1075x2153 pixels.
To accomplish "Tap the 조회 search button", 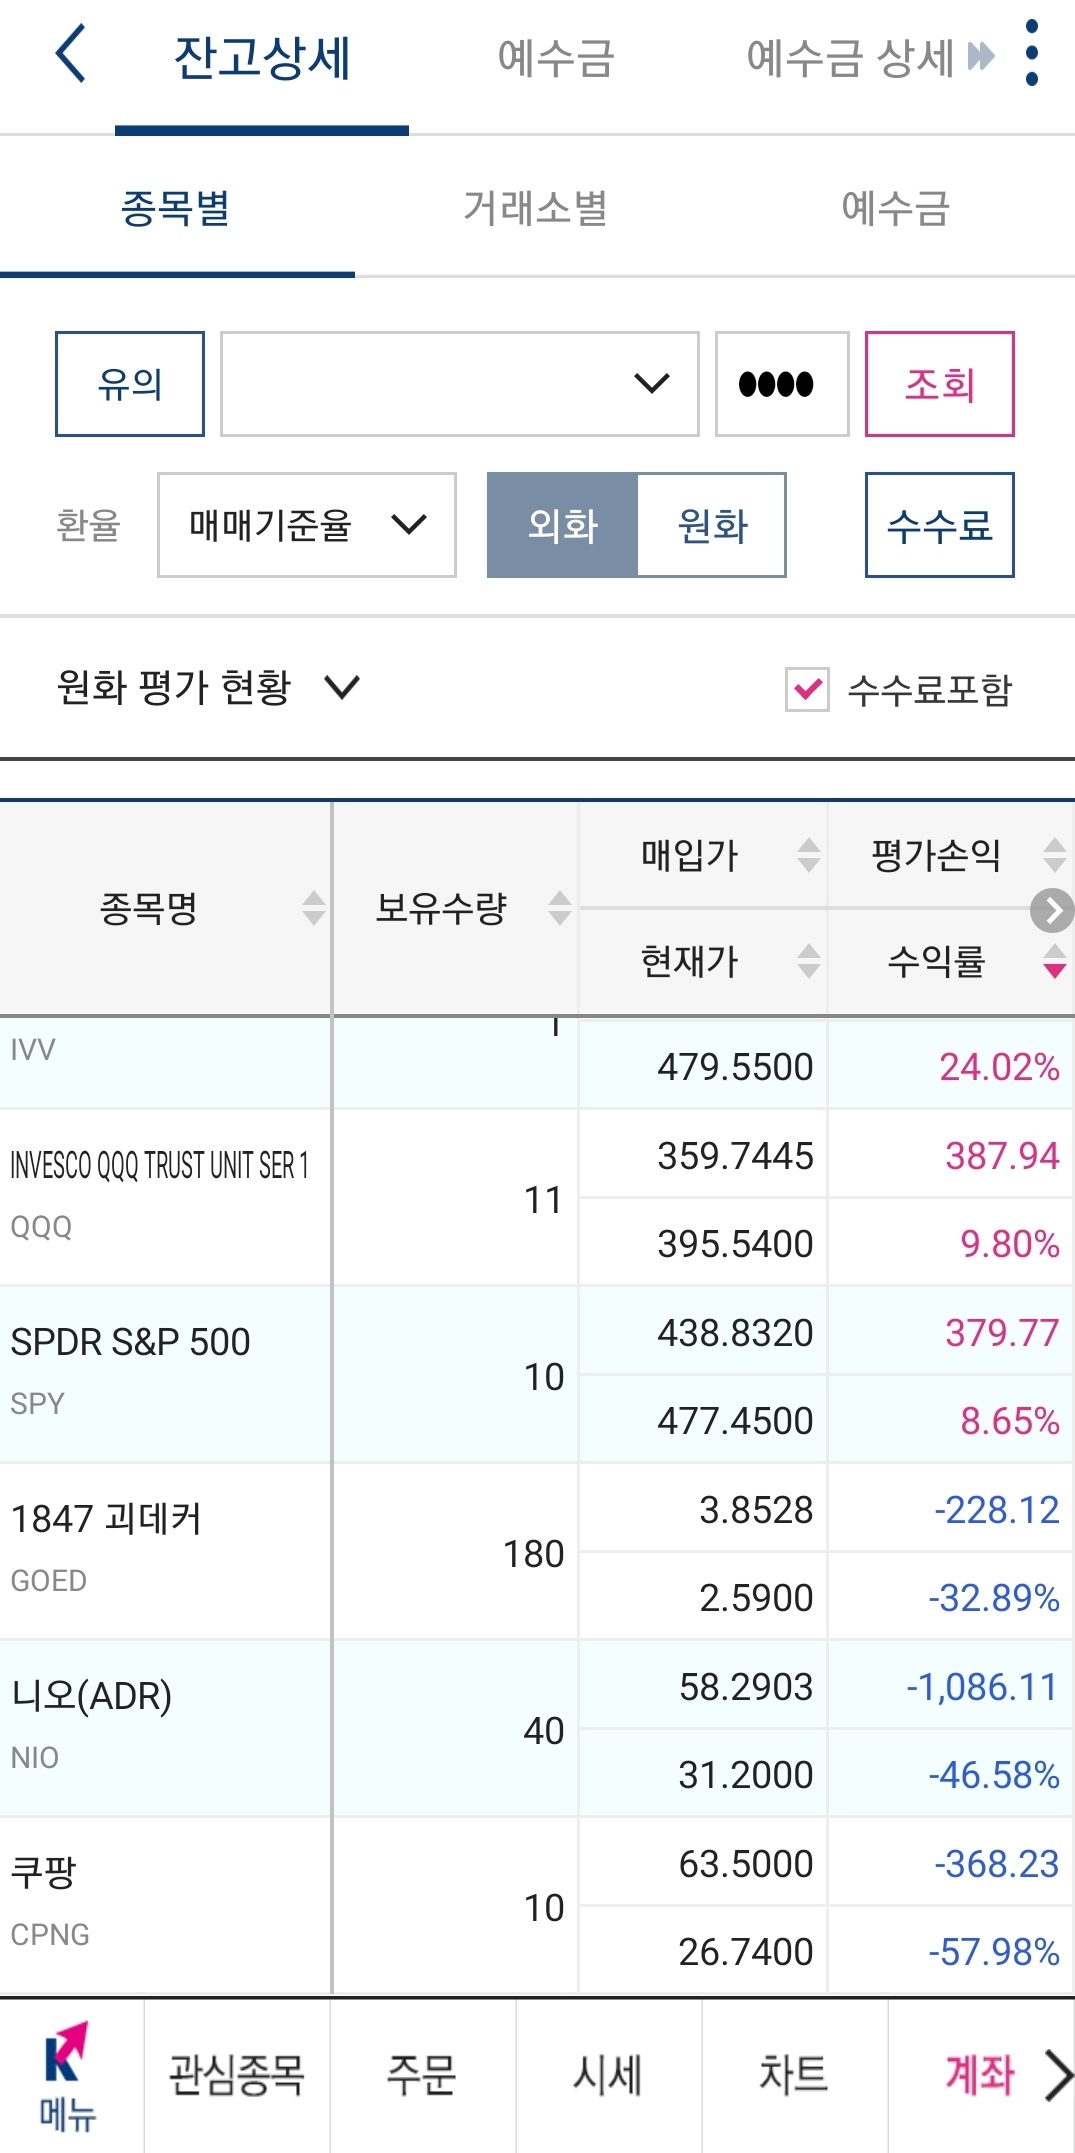I will pos(939,384).
